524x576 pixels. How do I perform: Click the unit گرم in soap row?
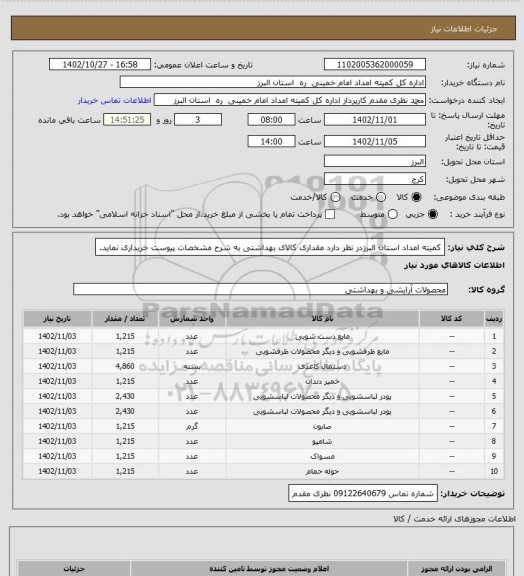[x=192, y=426]
